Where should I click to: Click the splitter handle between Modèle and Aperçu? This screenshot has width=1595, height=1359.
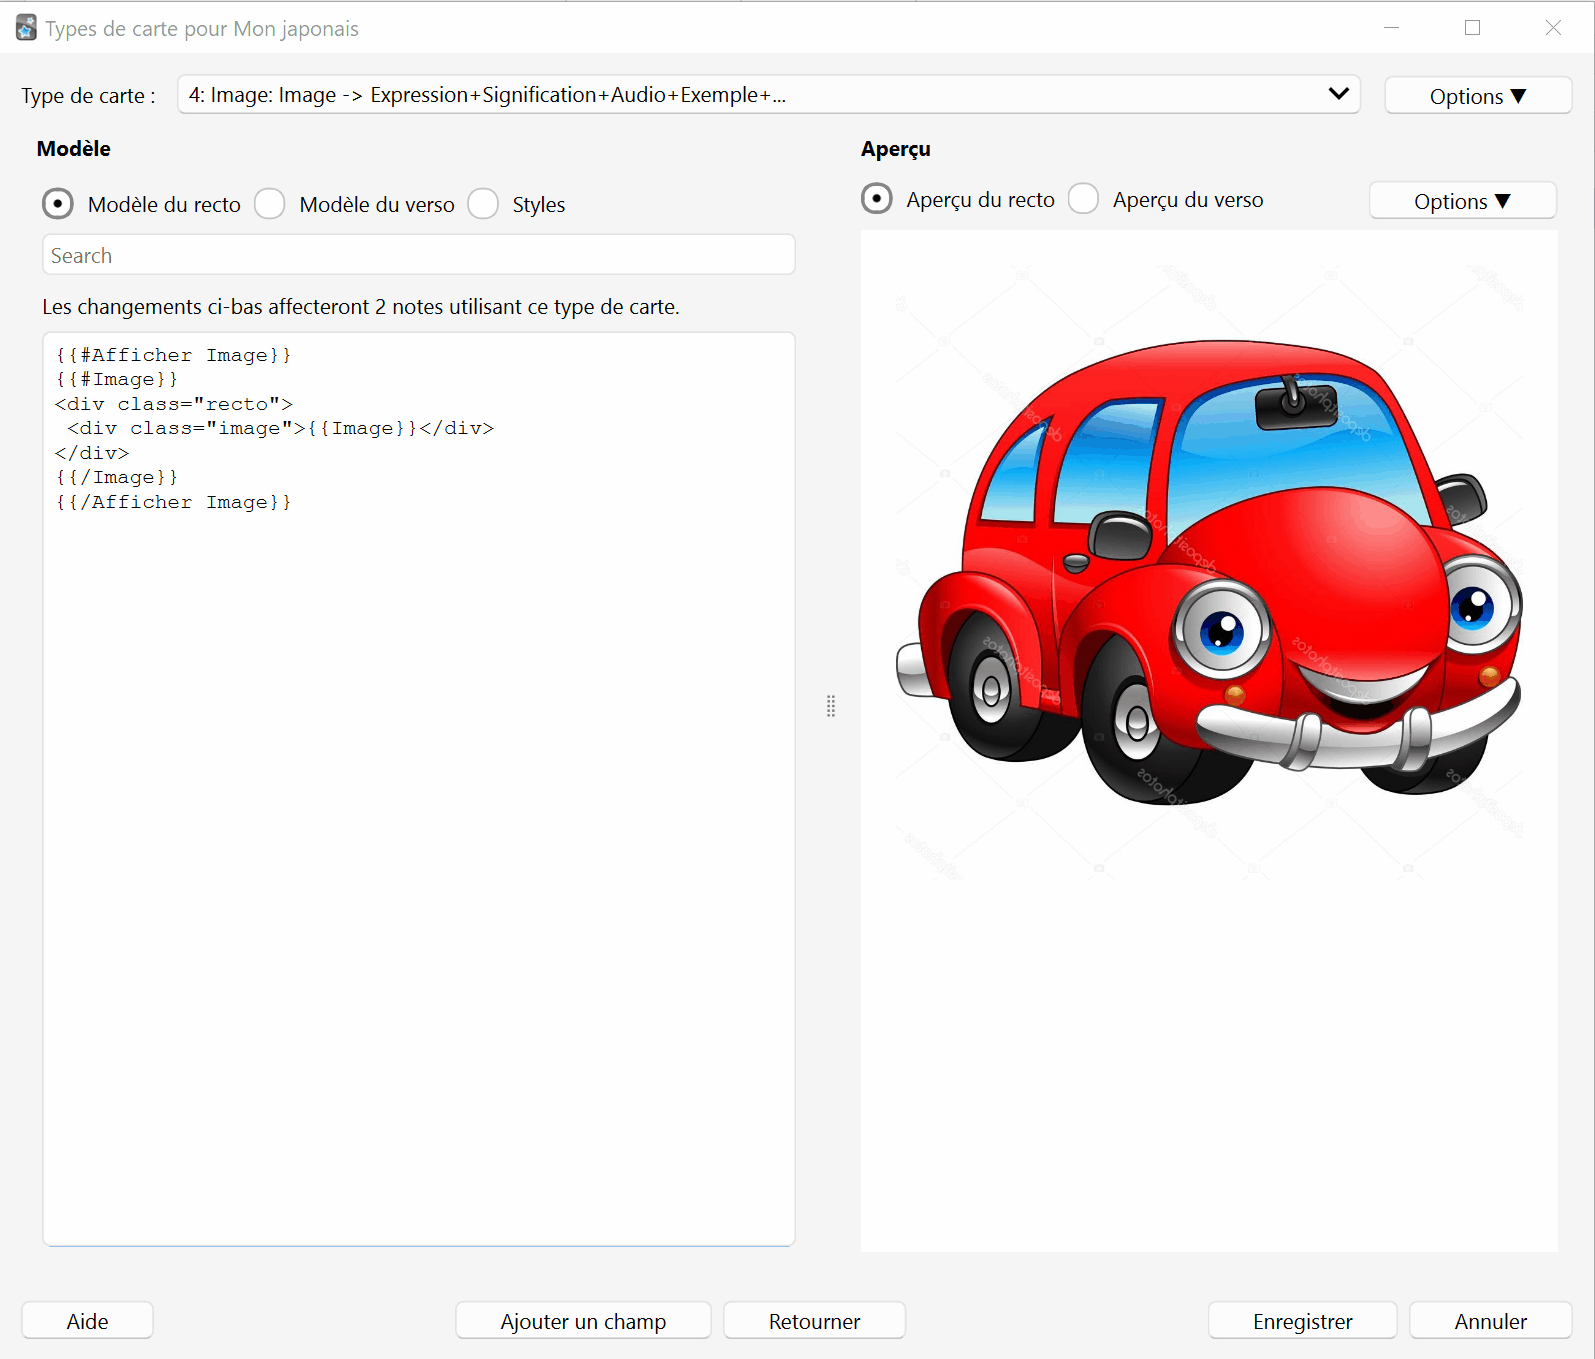pyautogui.click(x=831, y=706)
